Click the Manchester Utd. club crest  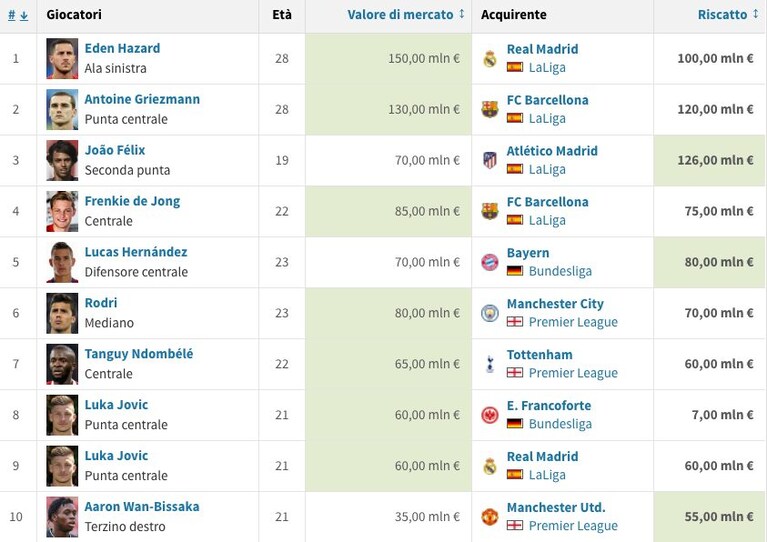point(490,517)
